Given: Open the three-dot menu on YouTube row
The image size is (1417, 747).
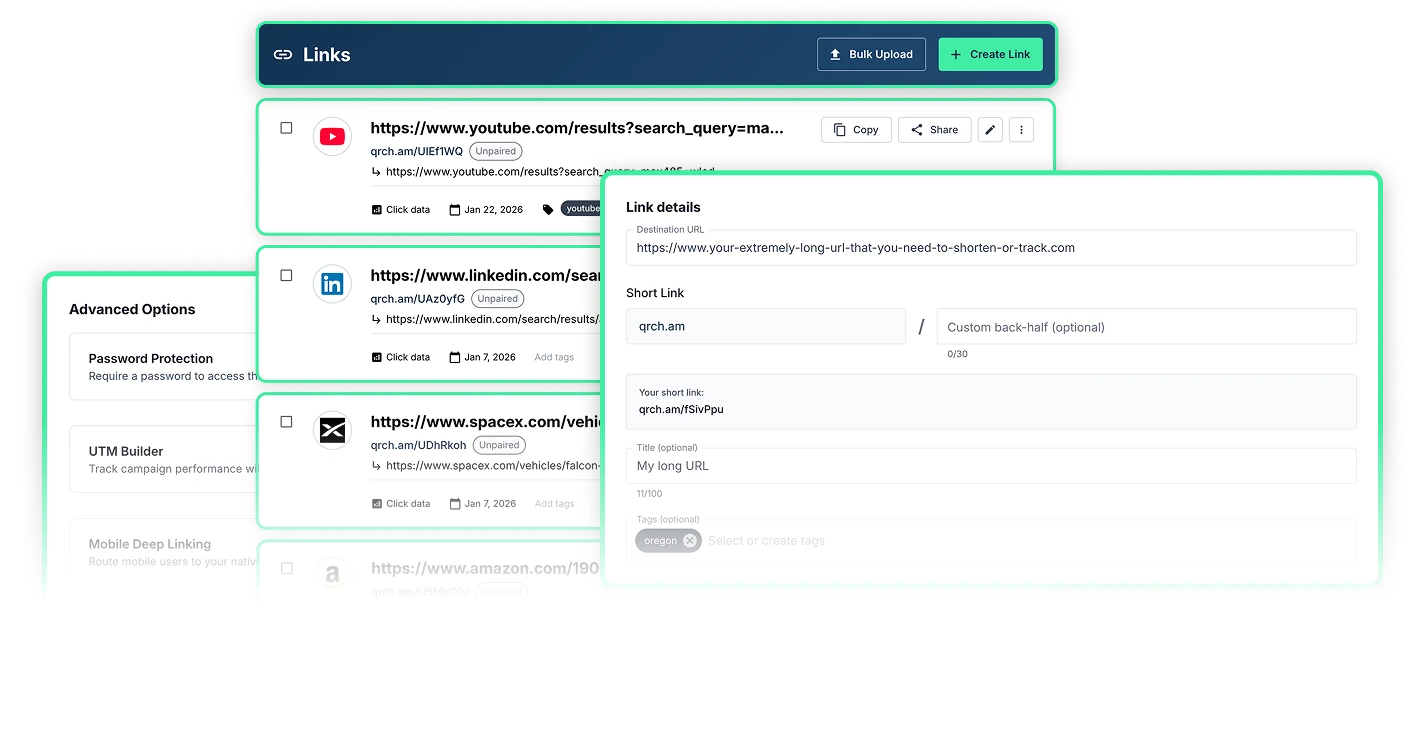Looking at the screenshot, I should coord(1021,130).
